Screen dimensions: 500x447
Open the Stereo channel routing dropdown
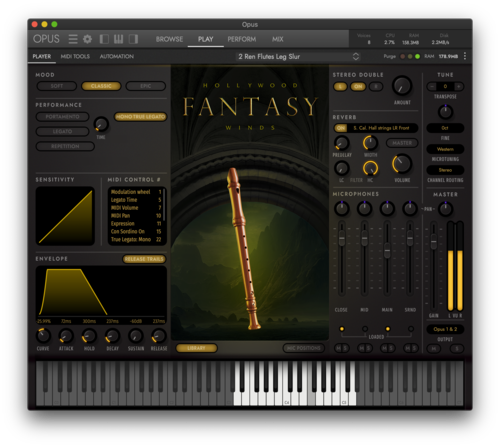tap(445, 170)
